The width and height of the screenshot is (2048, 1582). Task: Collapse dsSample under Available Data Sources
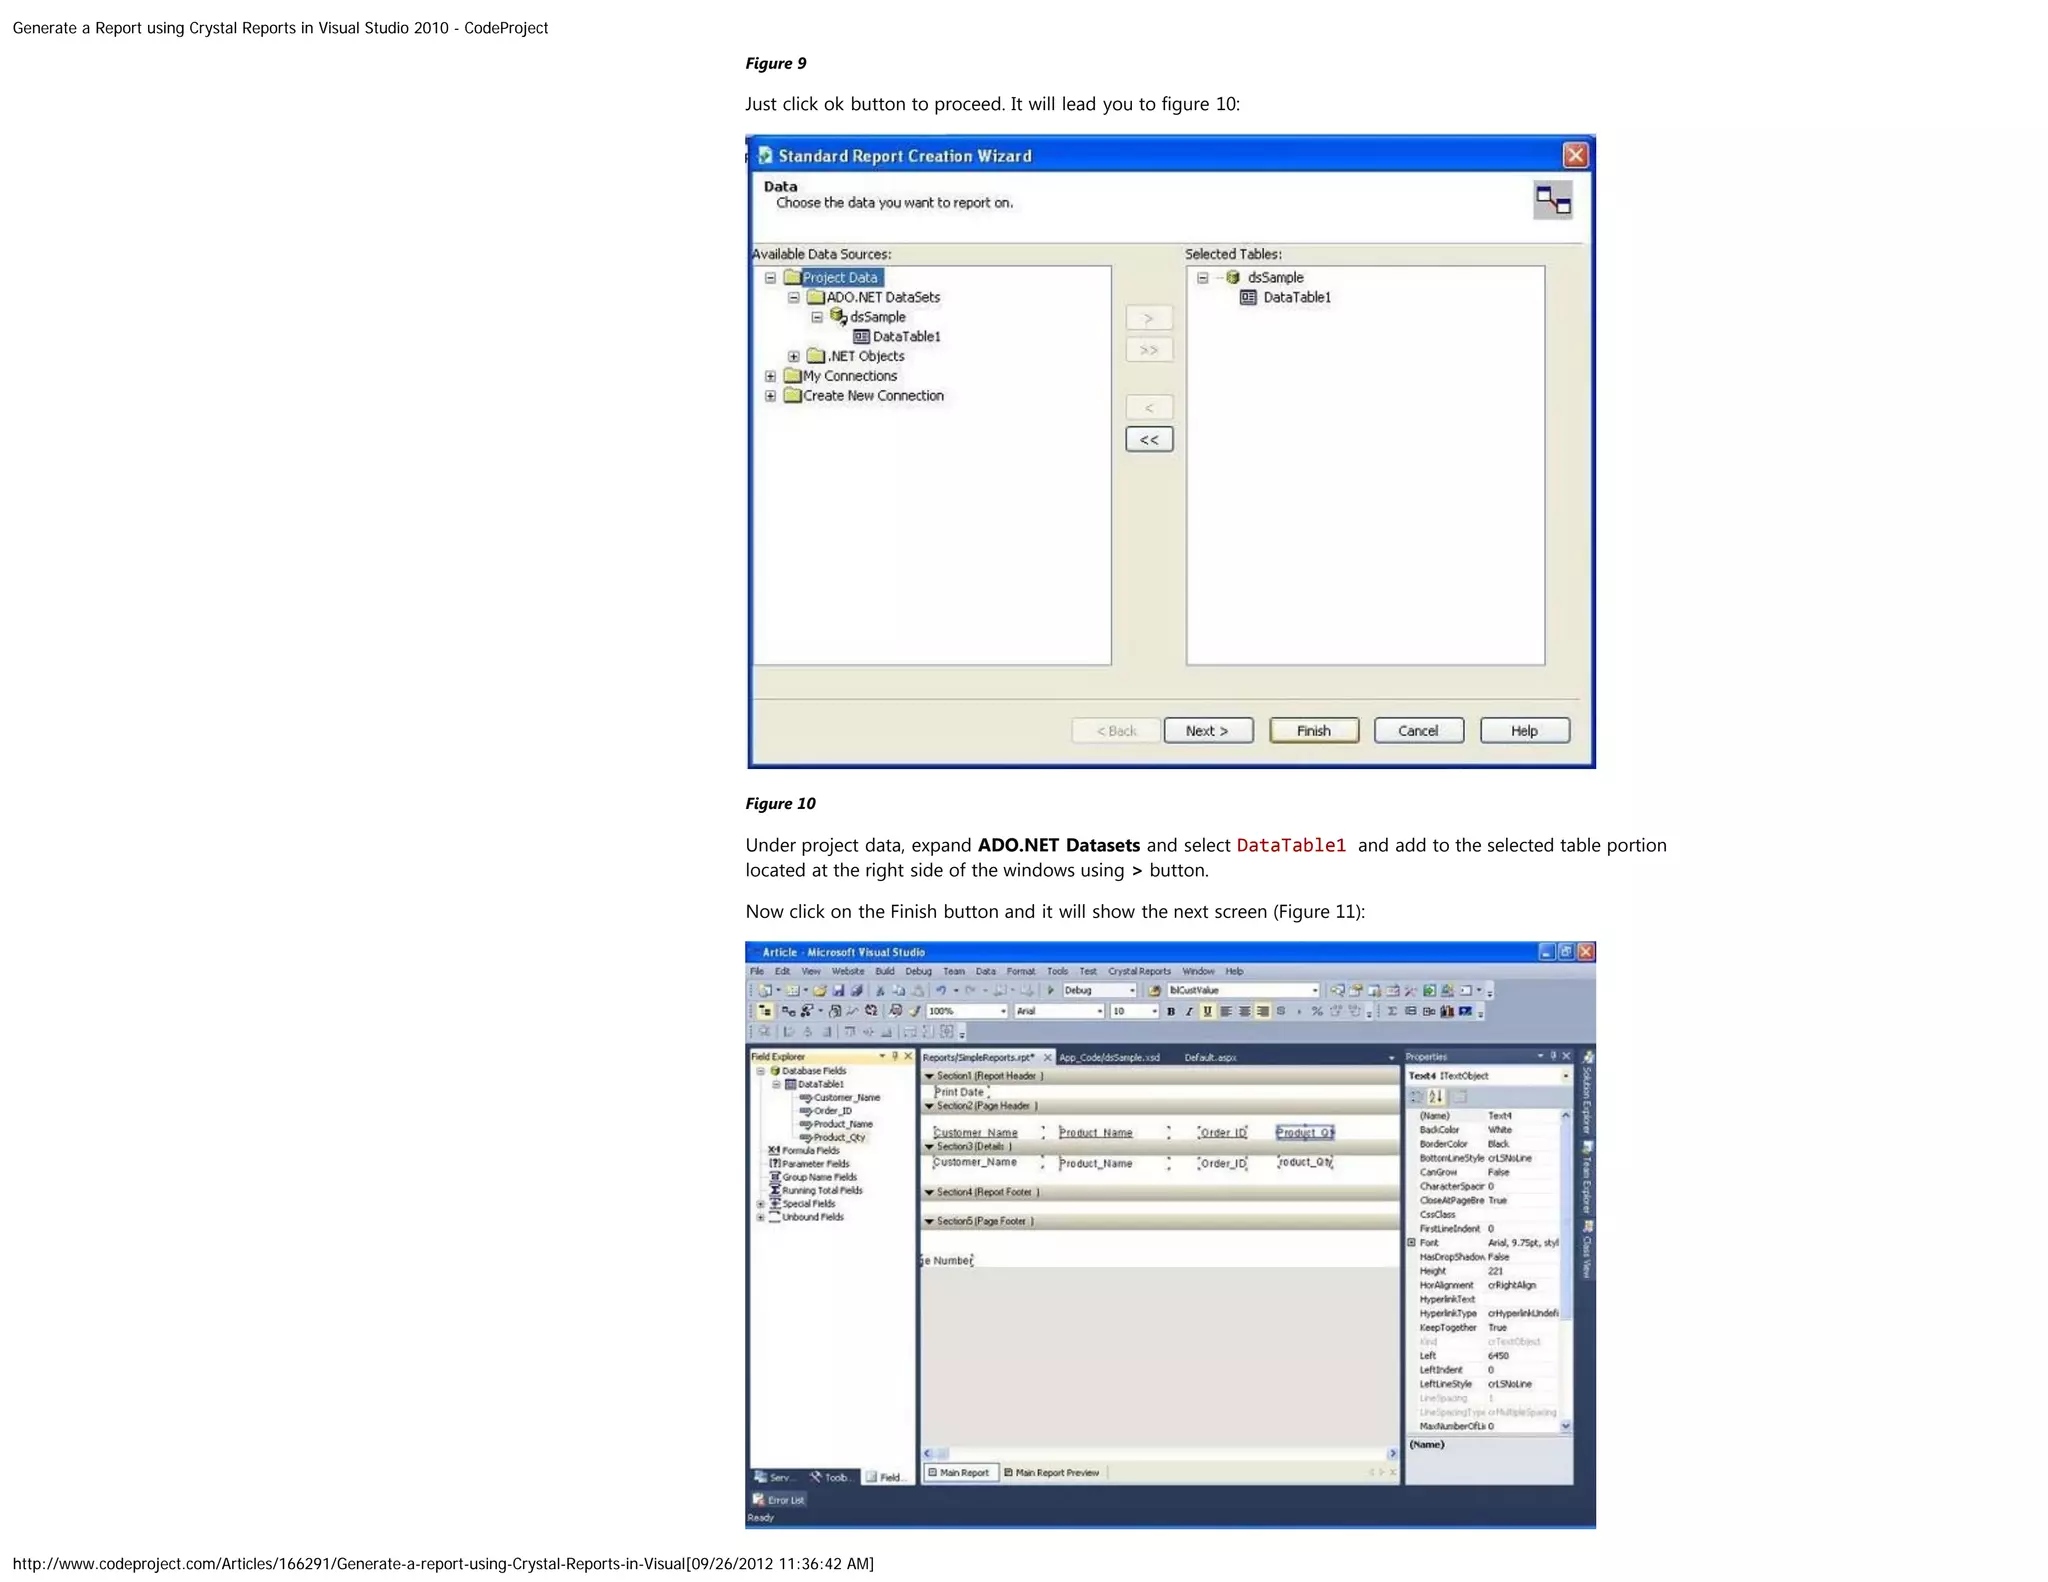tap(816, 317)
